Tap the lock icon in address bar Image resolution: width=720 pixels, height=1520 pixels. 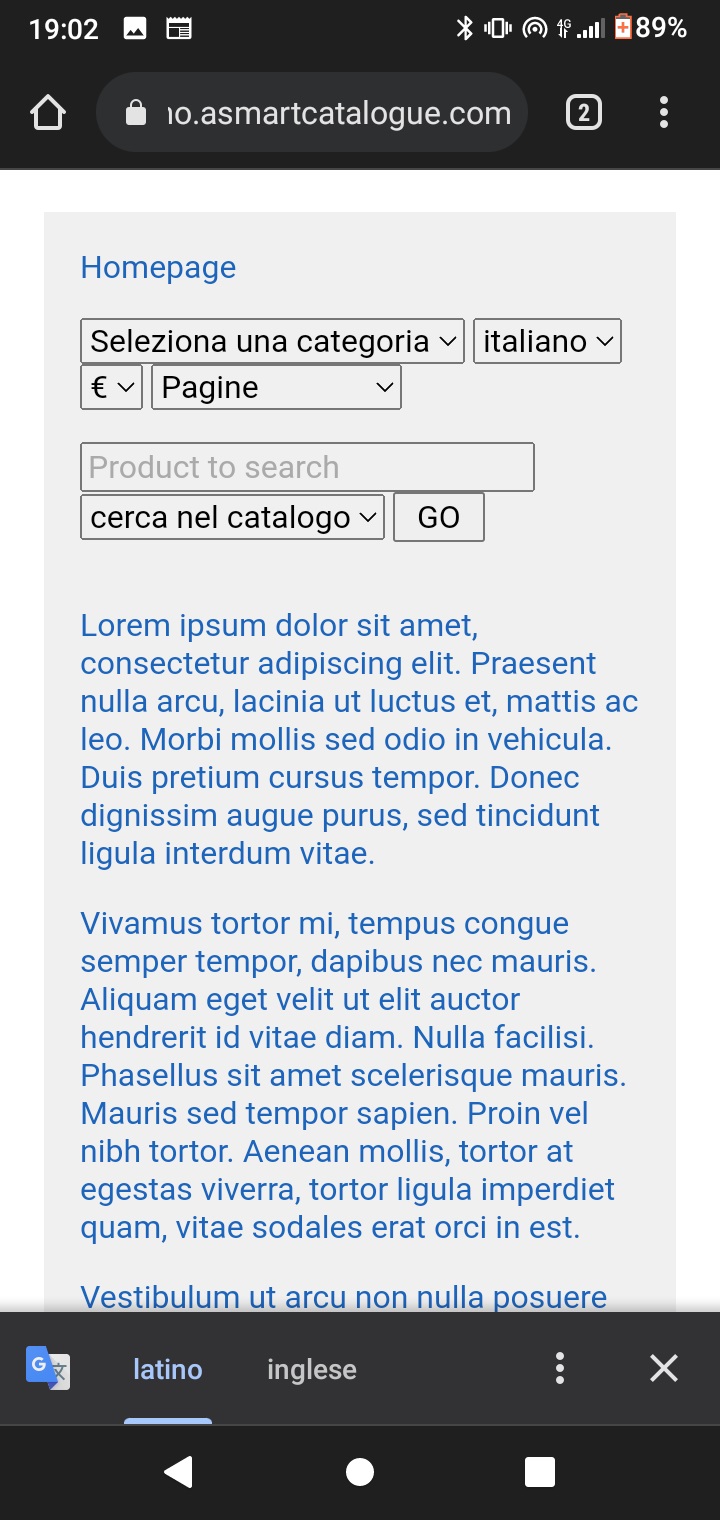136,113
